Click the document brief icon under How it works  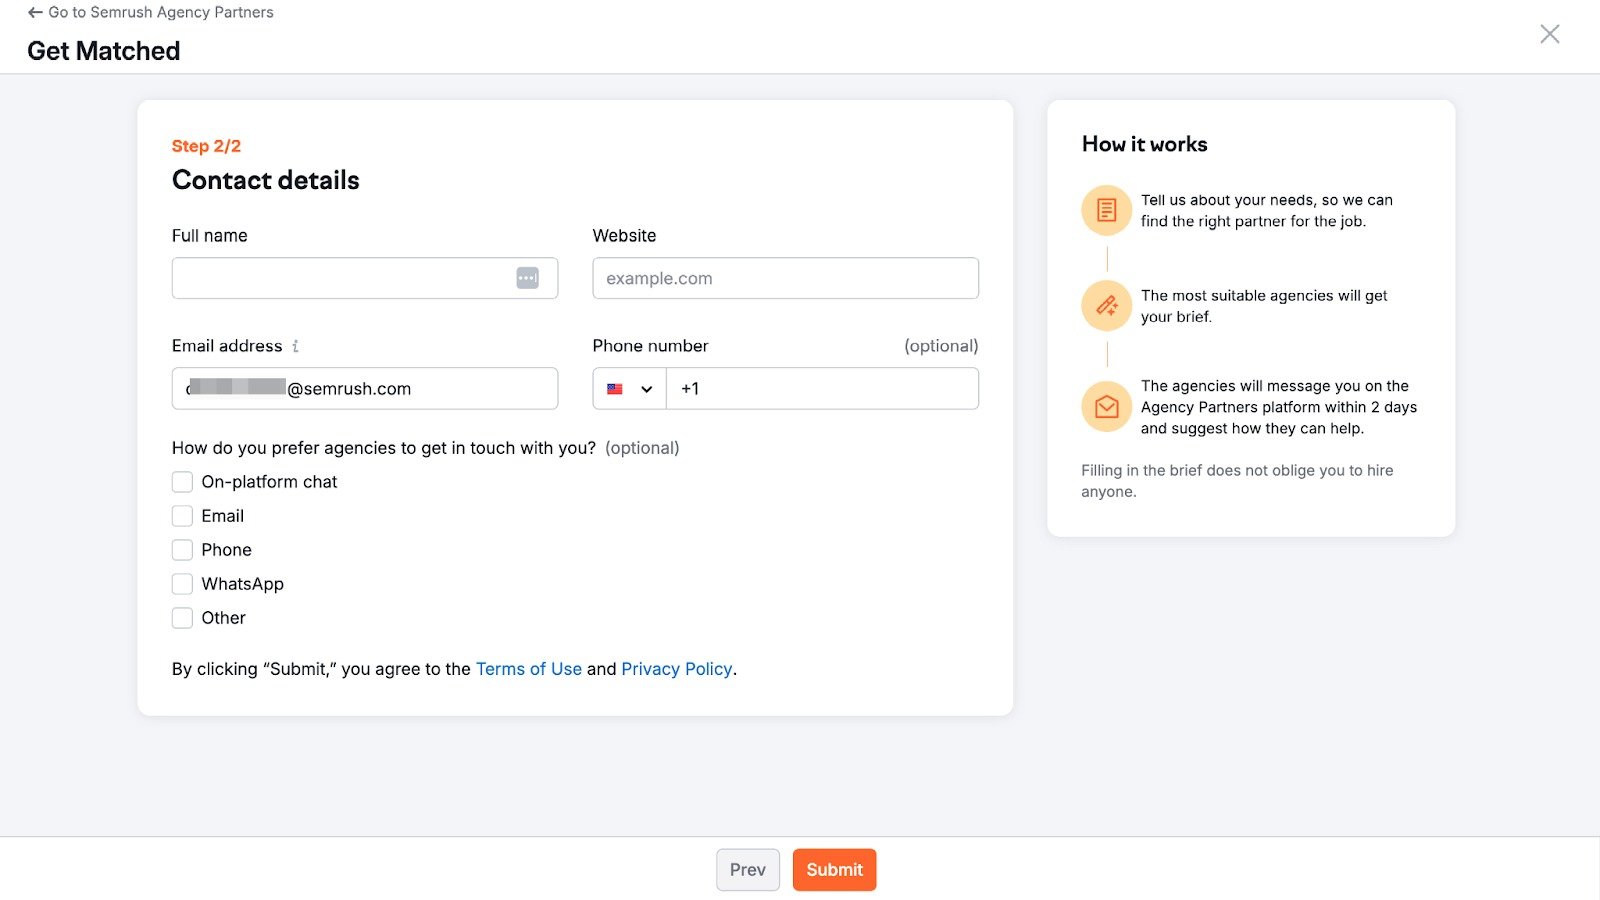[x=1106, y=210]
